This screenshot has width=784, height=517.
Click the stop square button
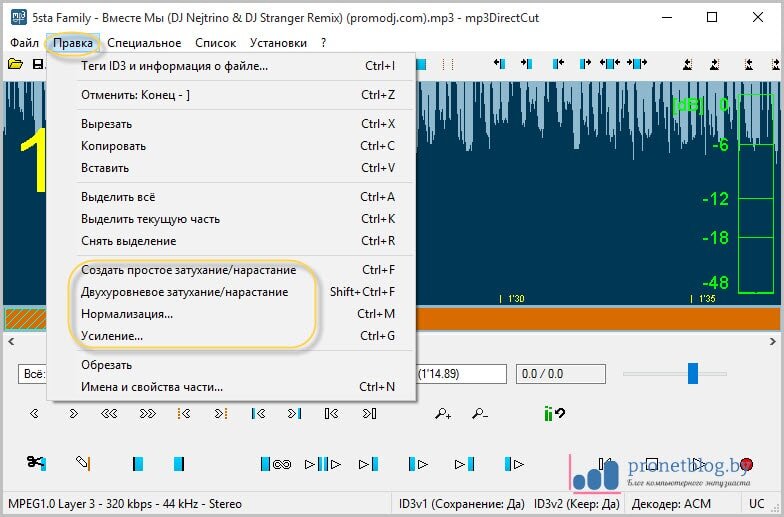tap(652, 464)
